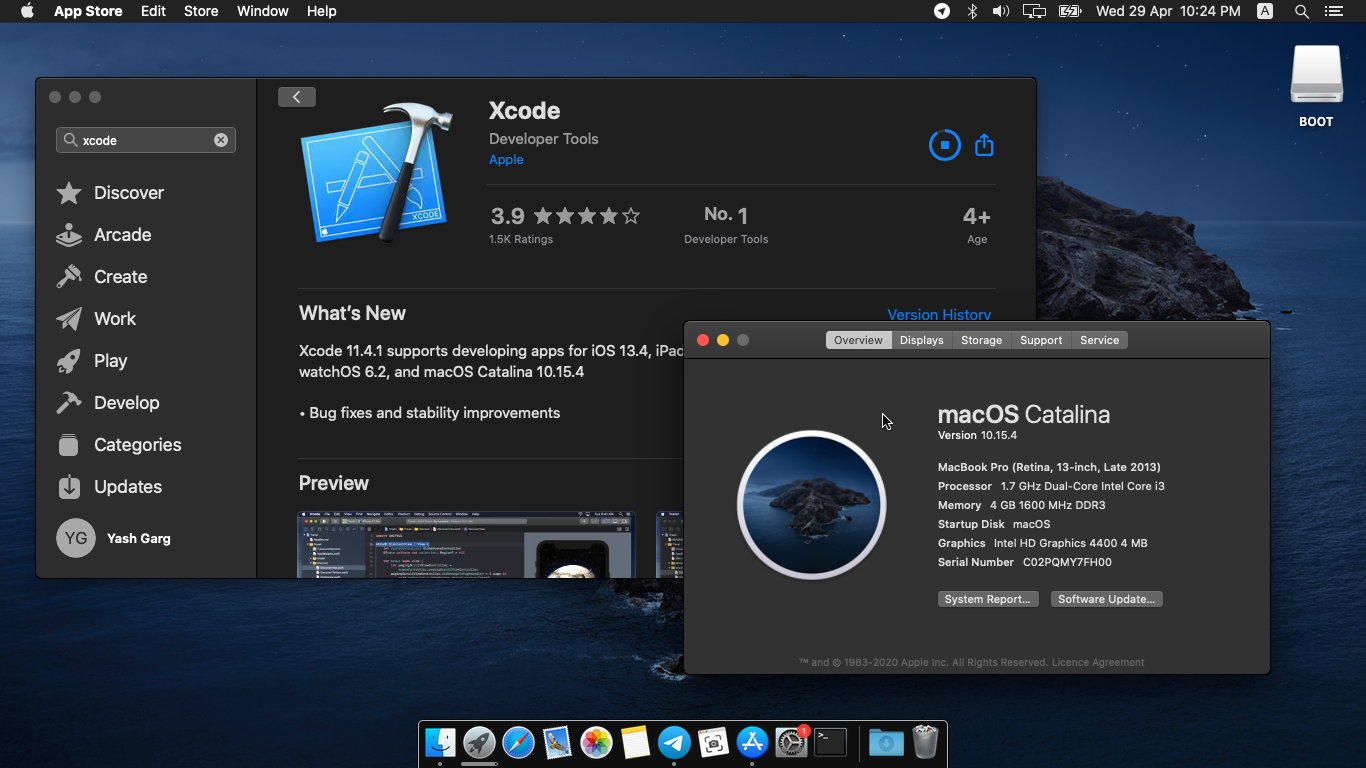Switch to the Storage tab
1366x768 pixels.
point(981,340)
